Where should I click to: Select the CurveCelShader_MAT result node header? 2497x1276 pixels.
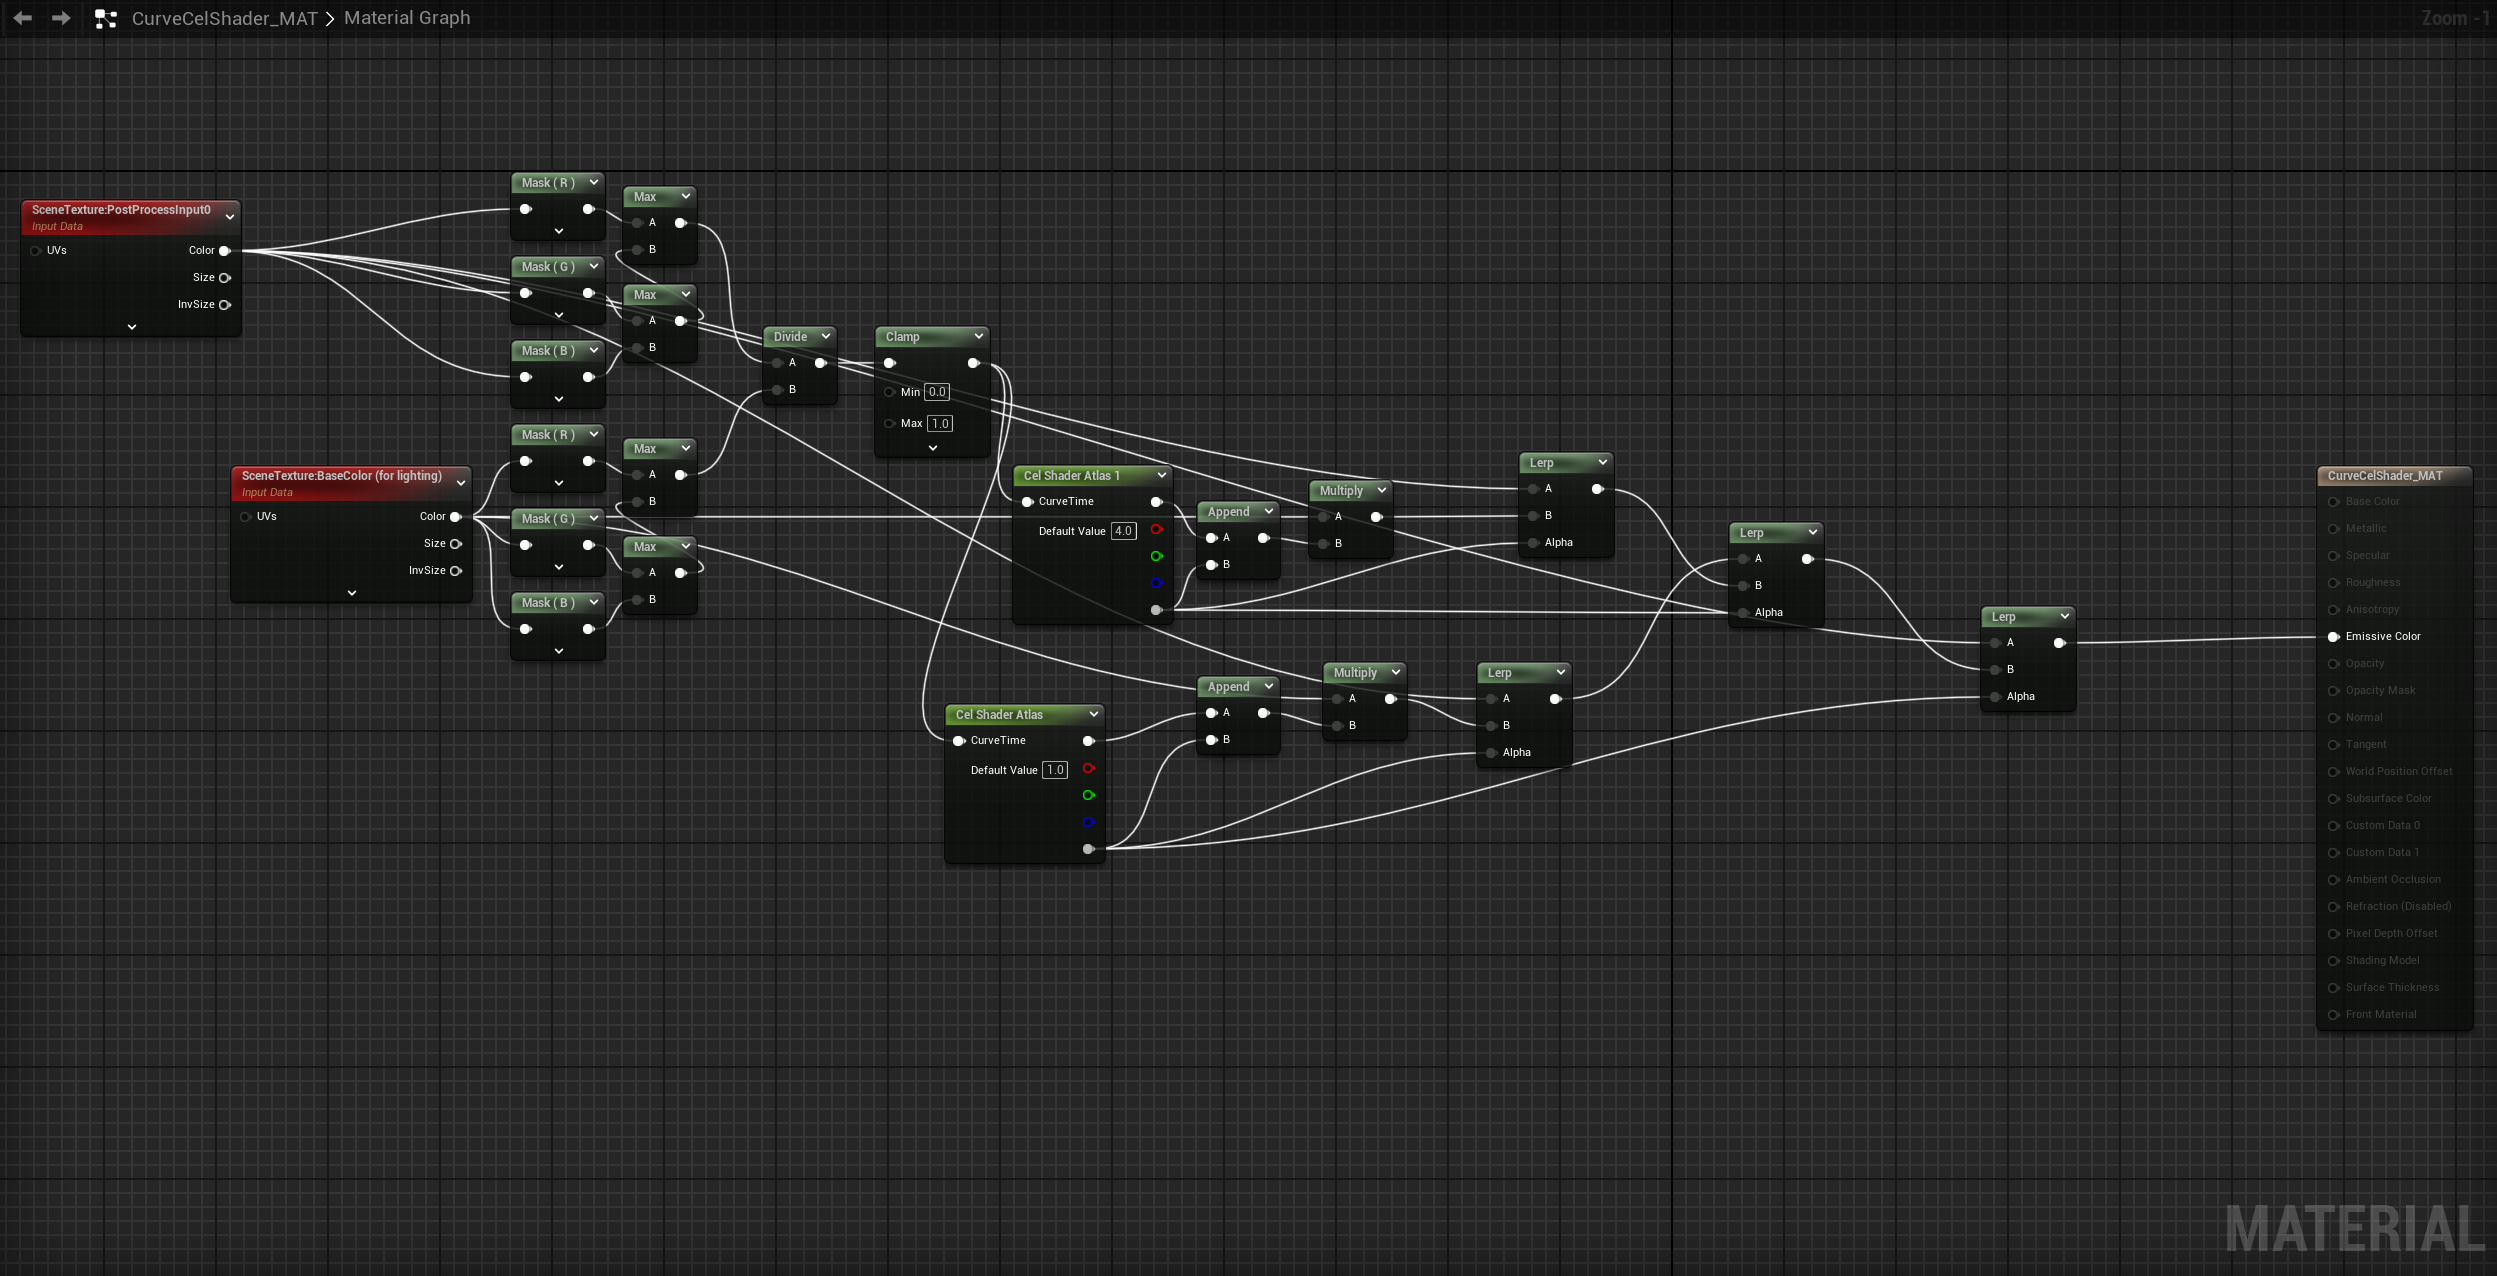click(2384, 475)
